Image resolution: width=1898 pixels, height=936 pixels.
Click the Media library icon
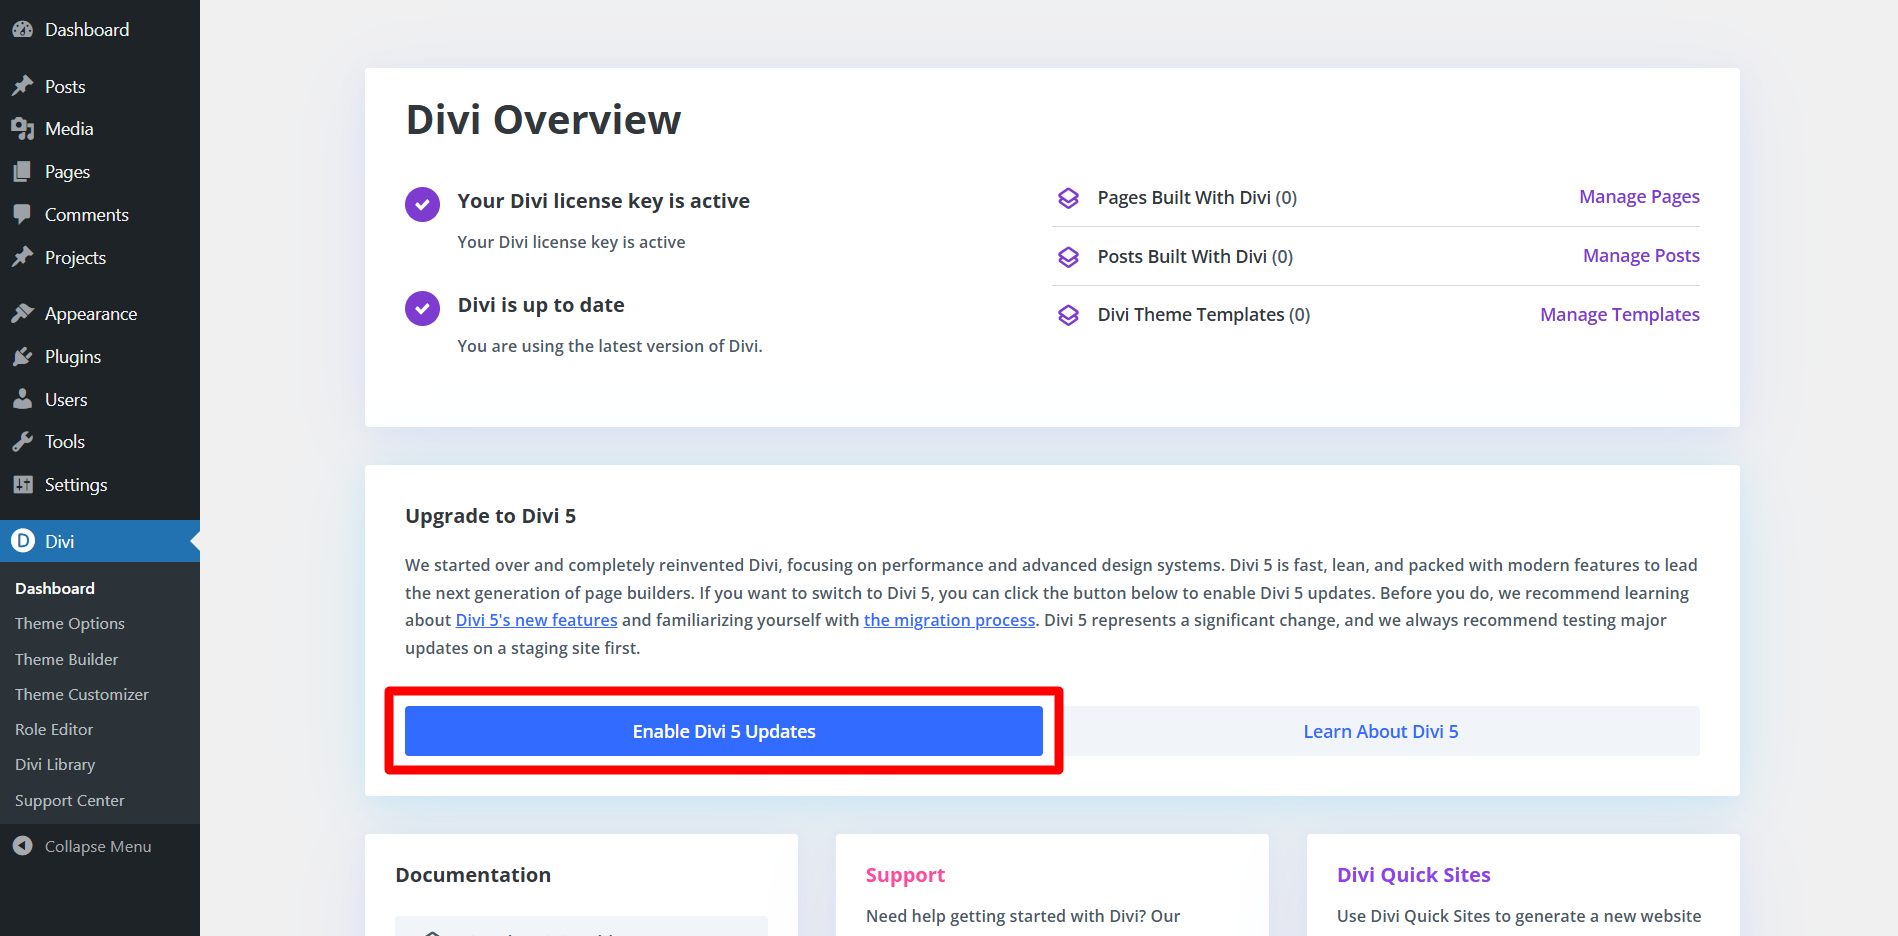[22, 129]
